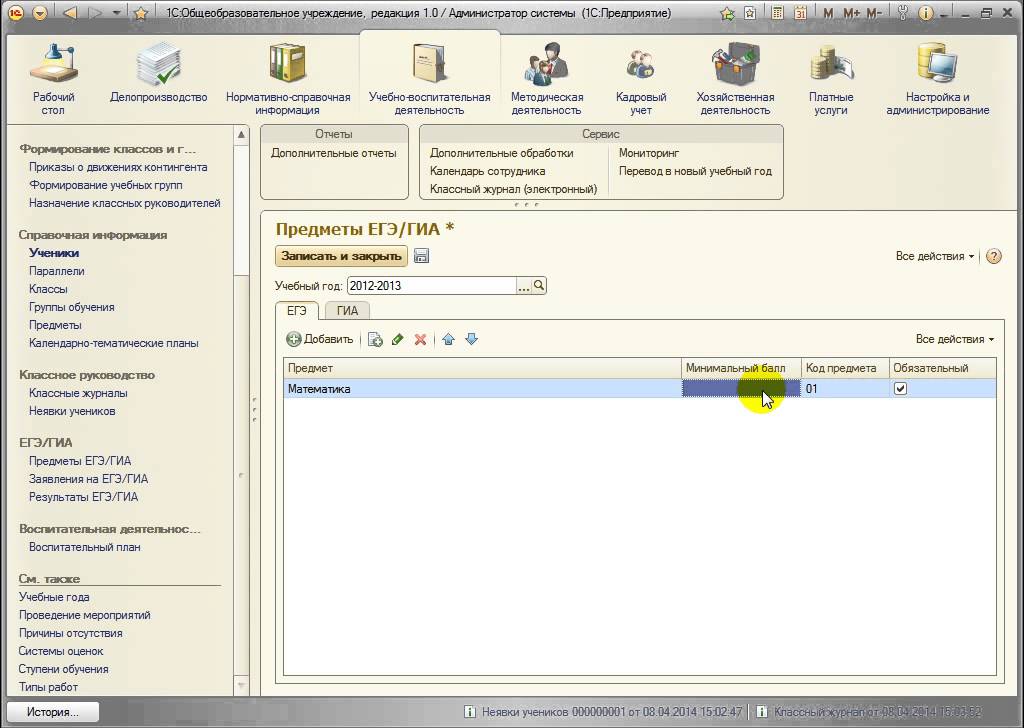Select the ЕГЭ tab
This screenshot has width=1024, height=728.
coord(297,310)
